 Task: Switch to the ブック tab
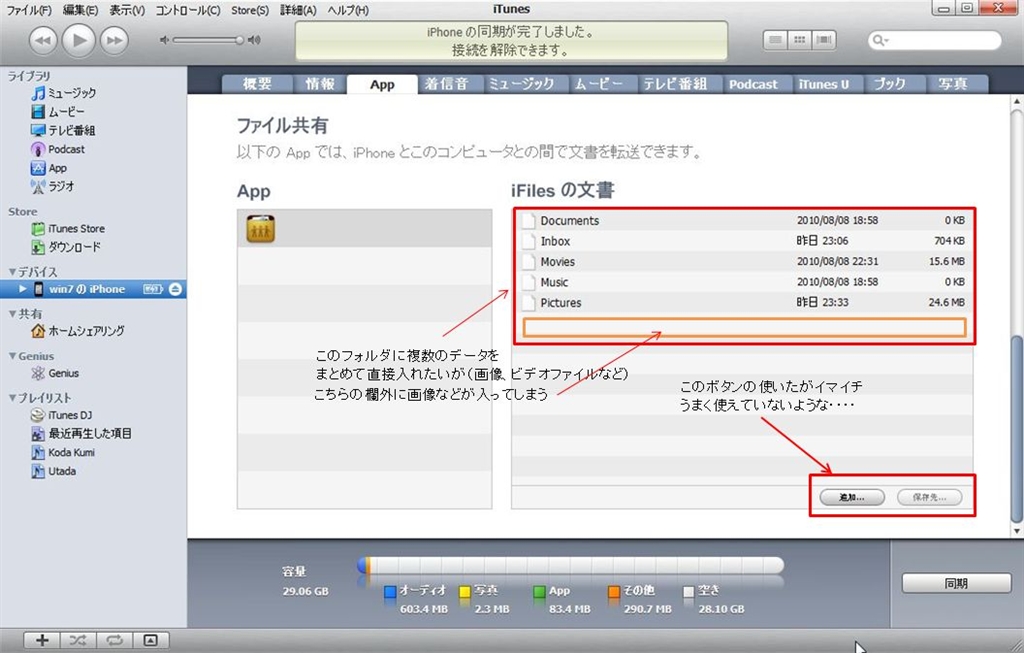click(889, 84)
